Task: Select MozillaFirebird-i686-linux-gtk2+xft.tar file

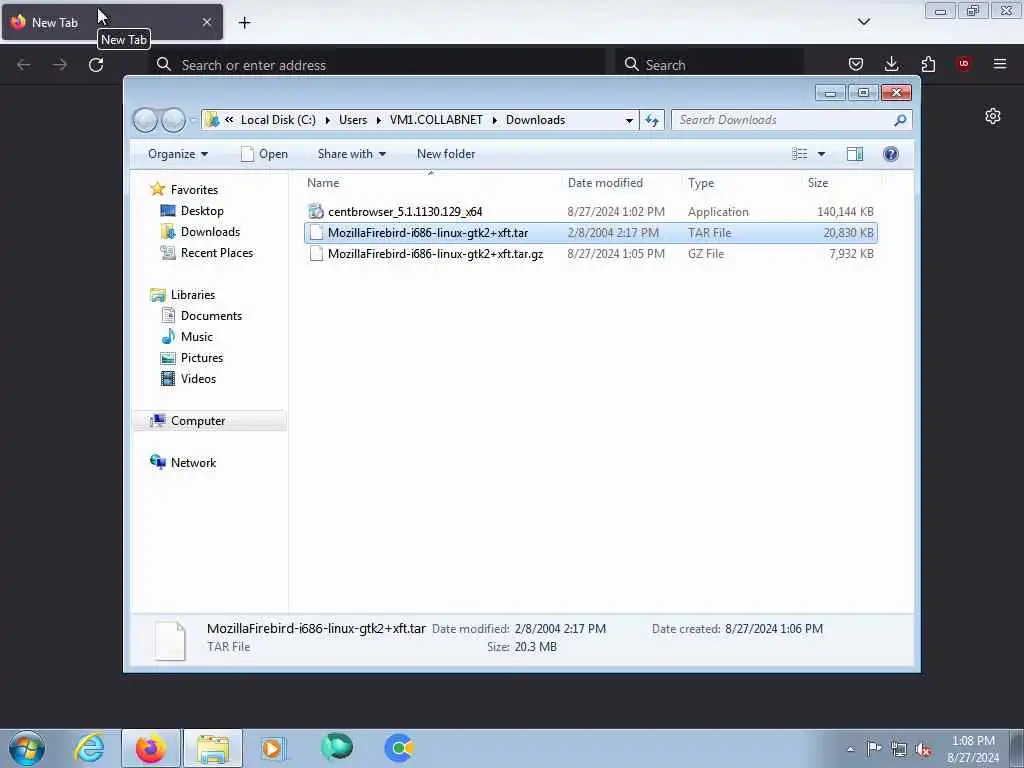Action: pyautogui.click(x=590, y=232)
